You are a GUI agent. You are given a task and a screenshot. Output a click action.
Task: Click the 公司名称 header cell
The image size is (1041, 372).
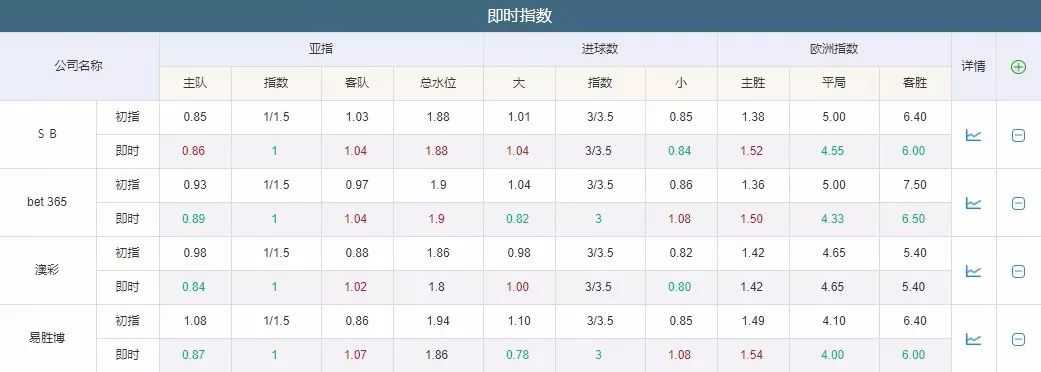click(79, 66)
